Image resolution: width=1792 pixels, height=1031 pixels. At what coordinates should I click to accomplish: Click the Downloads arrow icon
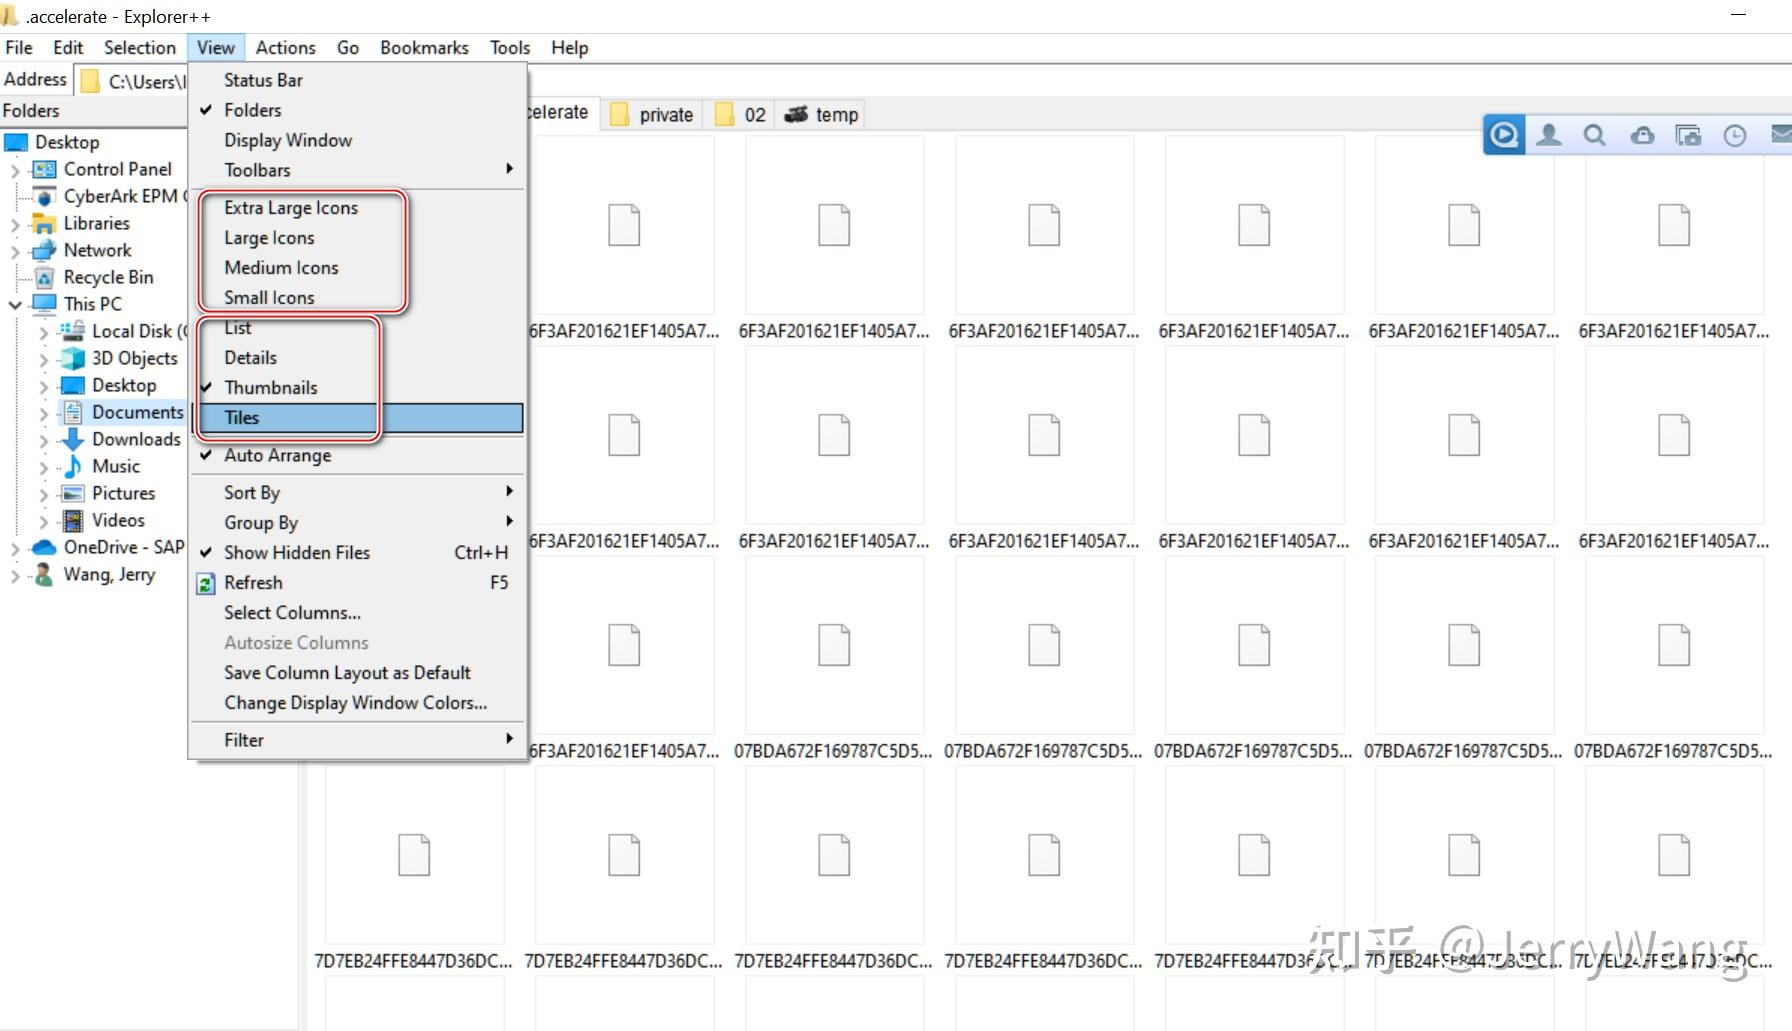pyautogui.click(x=73, y=439)
